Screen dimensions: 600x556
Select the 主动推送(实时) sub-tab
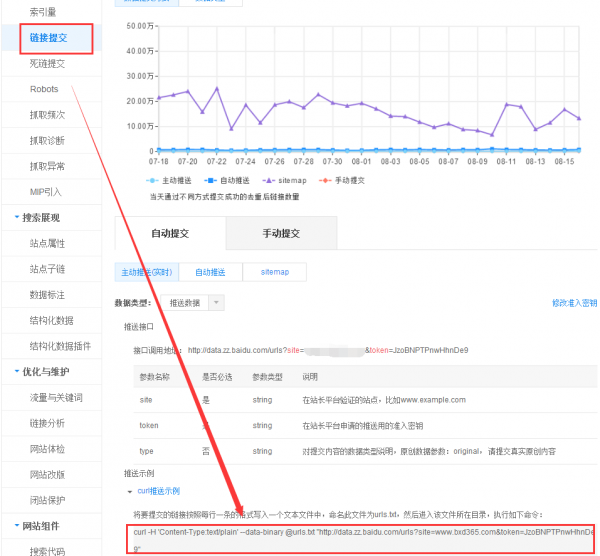coord(147,272)
